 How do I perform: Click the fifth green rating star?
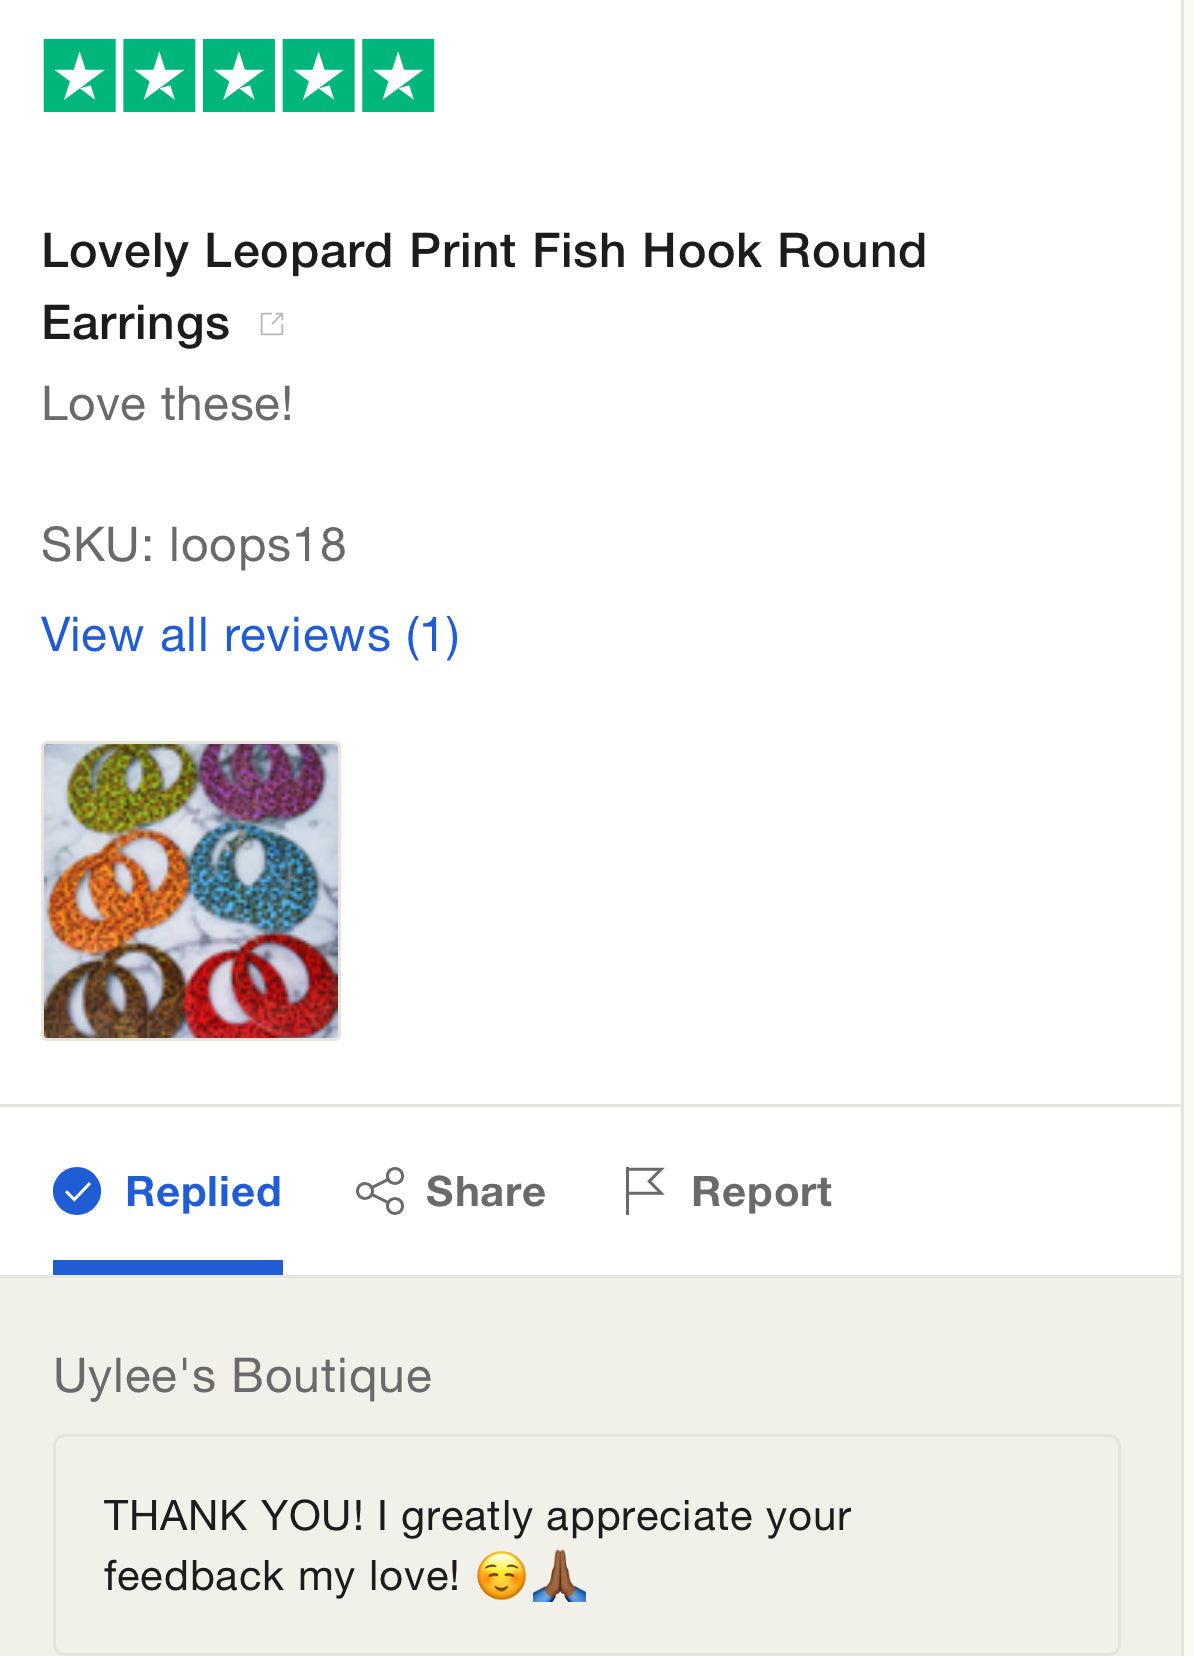398,76
